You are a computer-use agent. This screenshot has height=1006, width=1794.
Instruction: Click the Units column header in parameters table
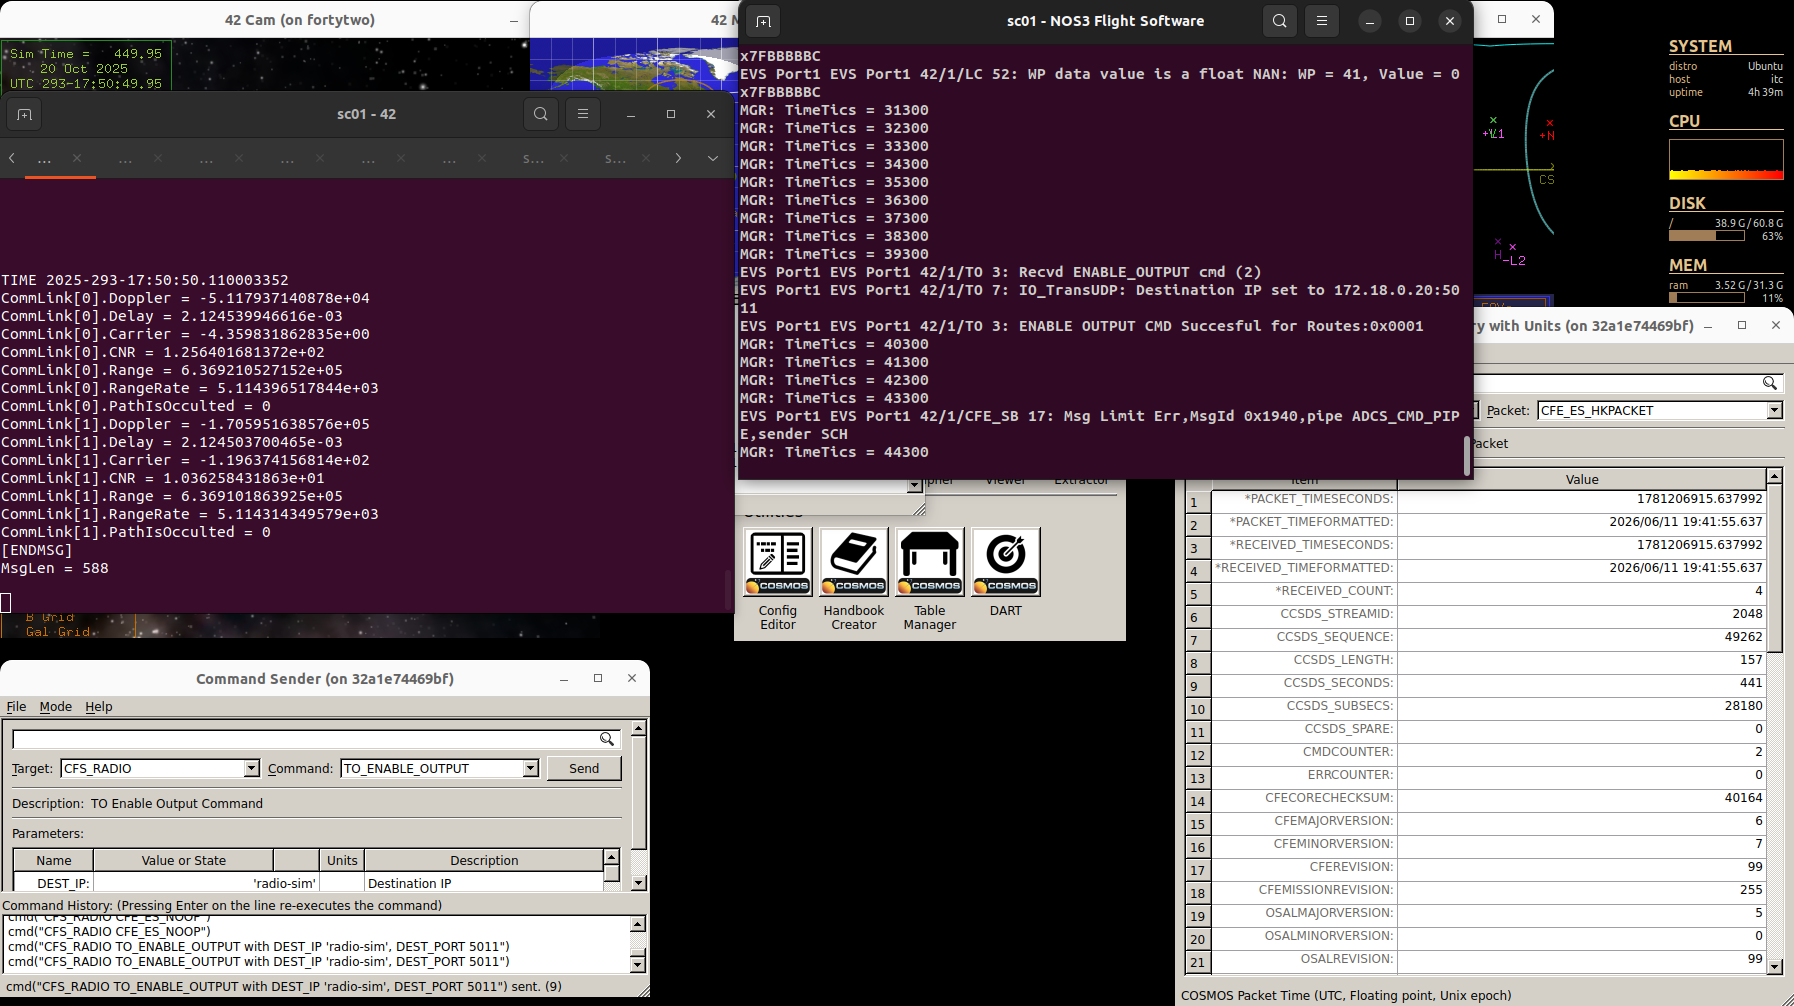(x=342, y=860)
